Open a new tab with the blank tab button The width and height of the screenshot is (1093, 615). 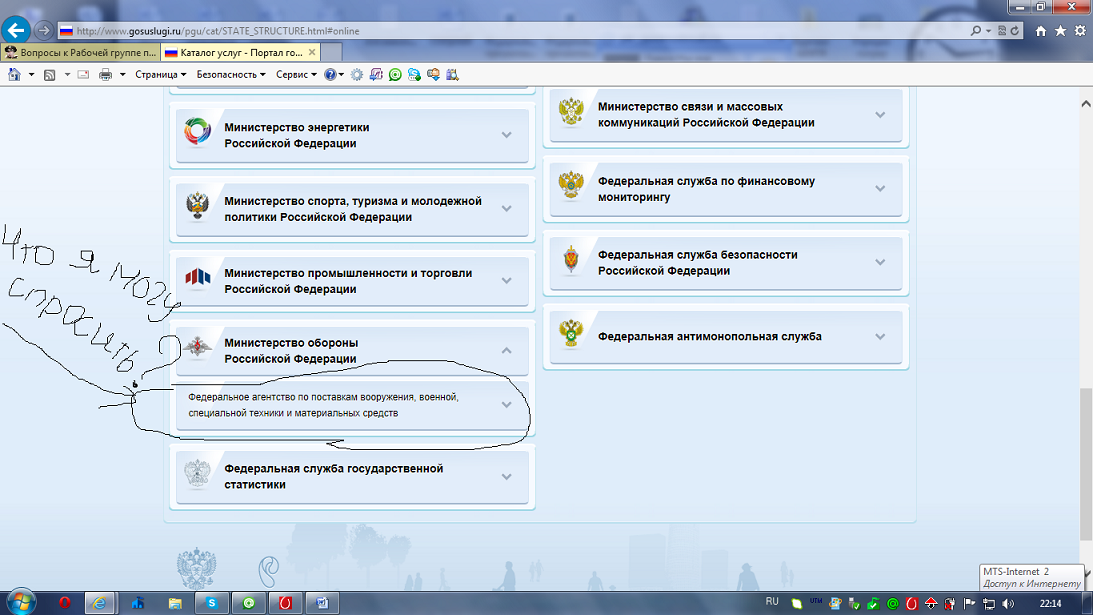[331, 52]
